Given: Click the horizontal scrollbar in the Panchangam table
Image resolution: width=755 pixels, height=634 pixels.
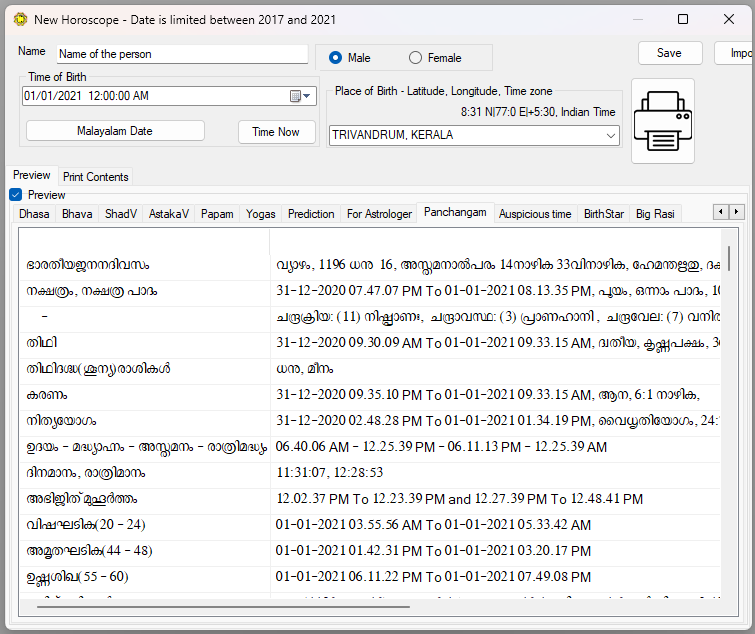Looking at the screenshot, I should (222, 606).
